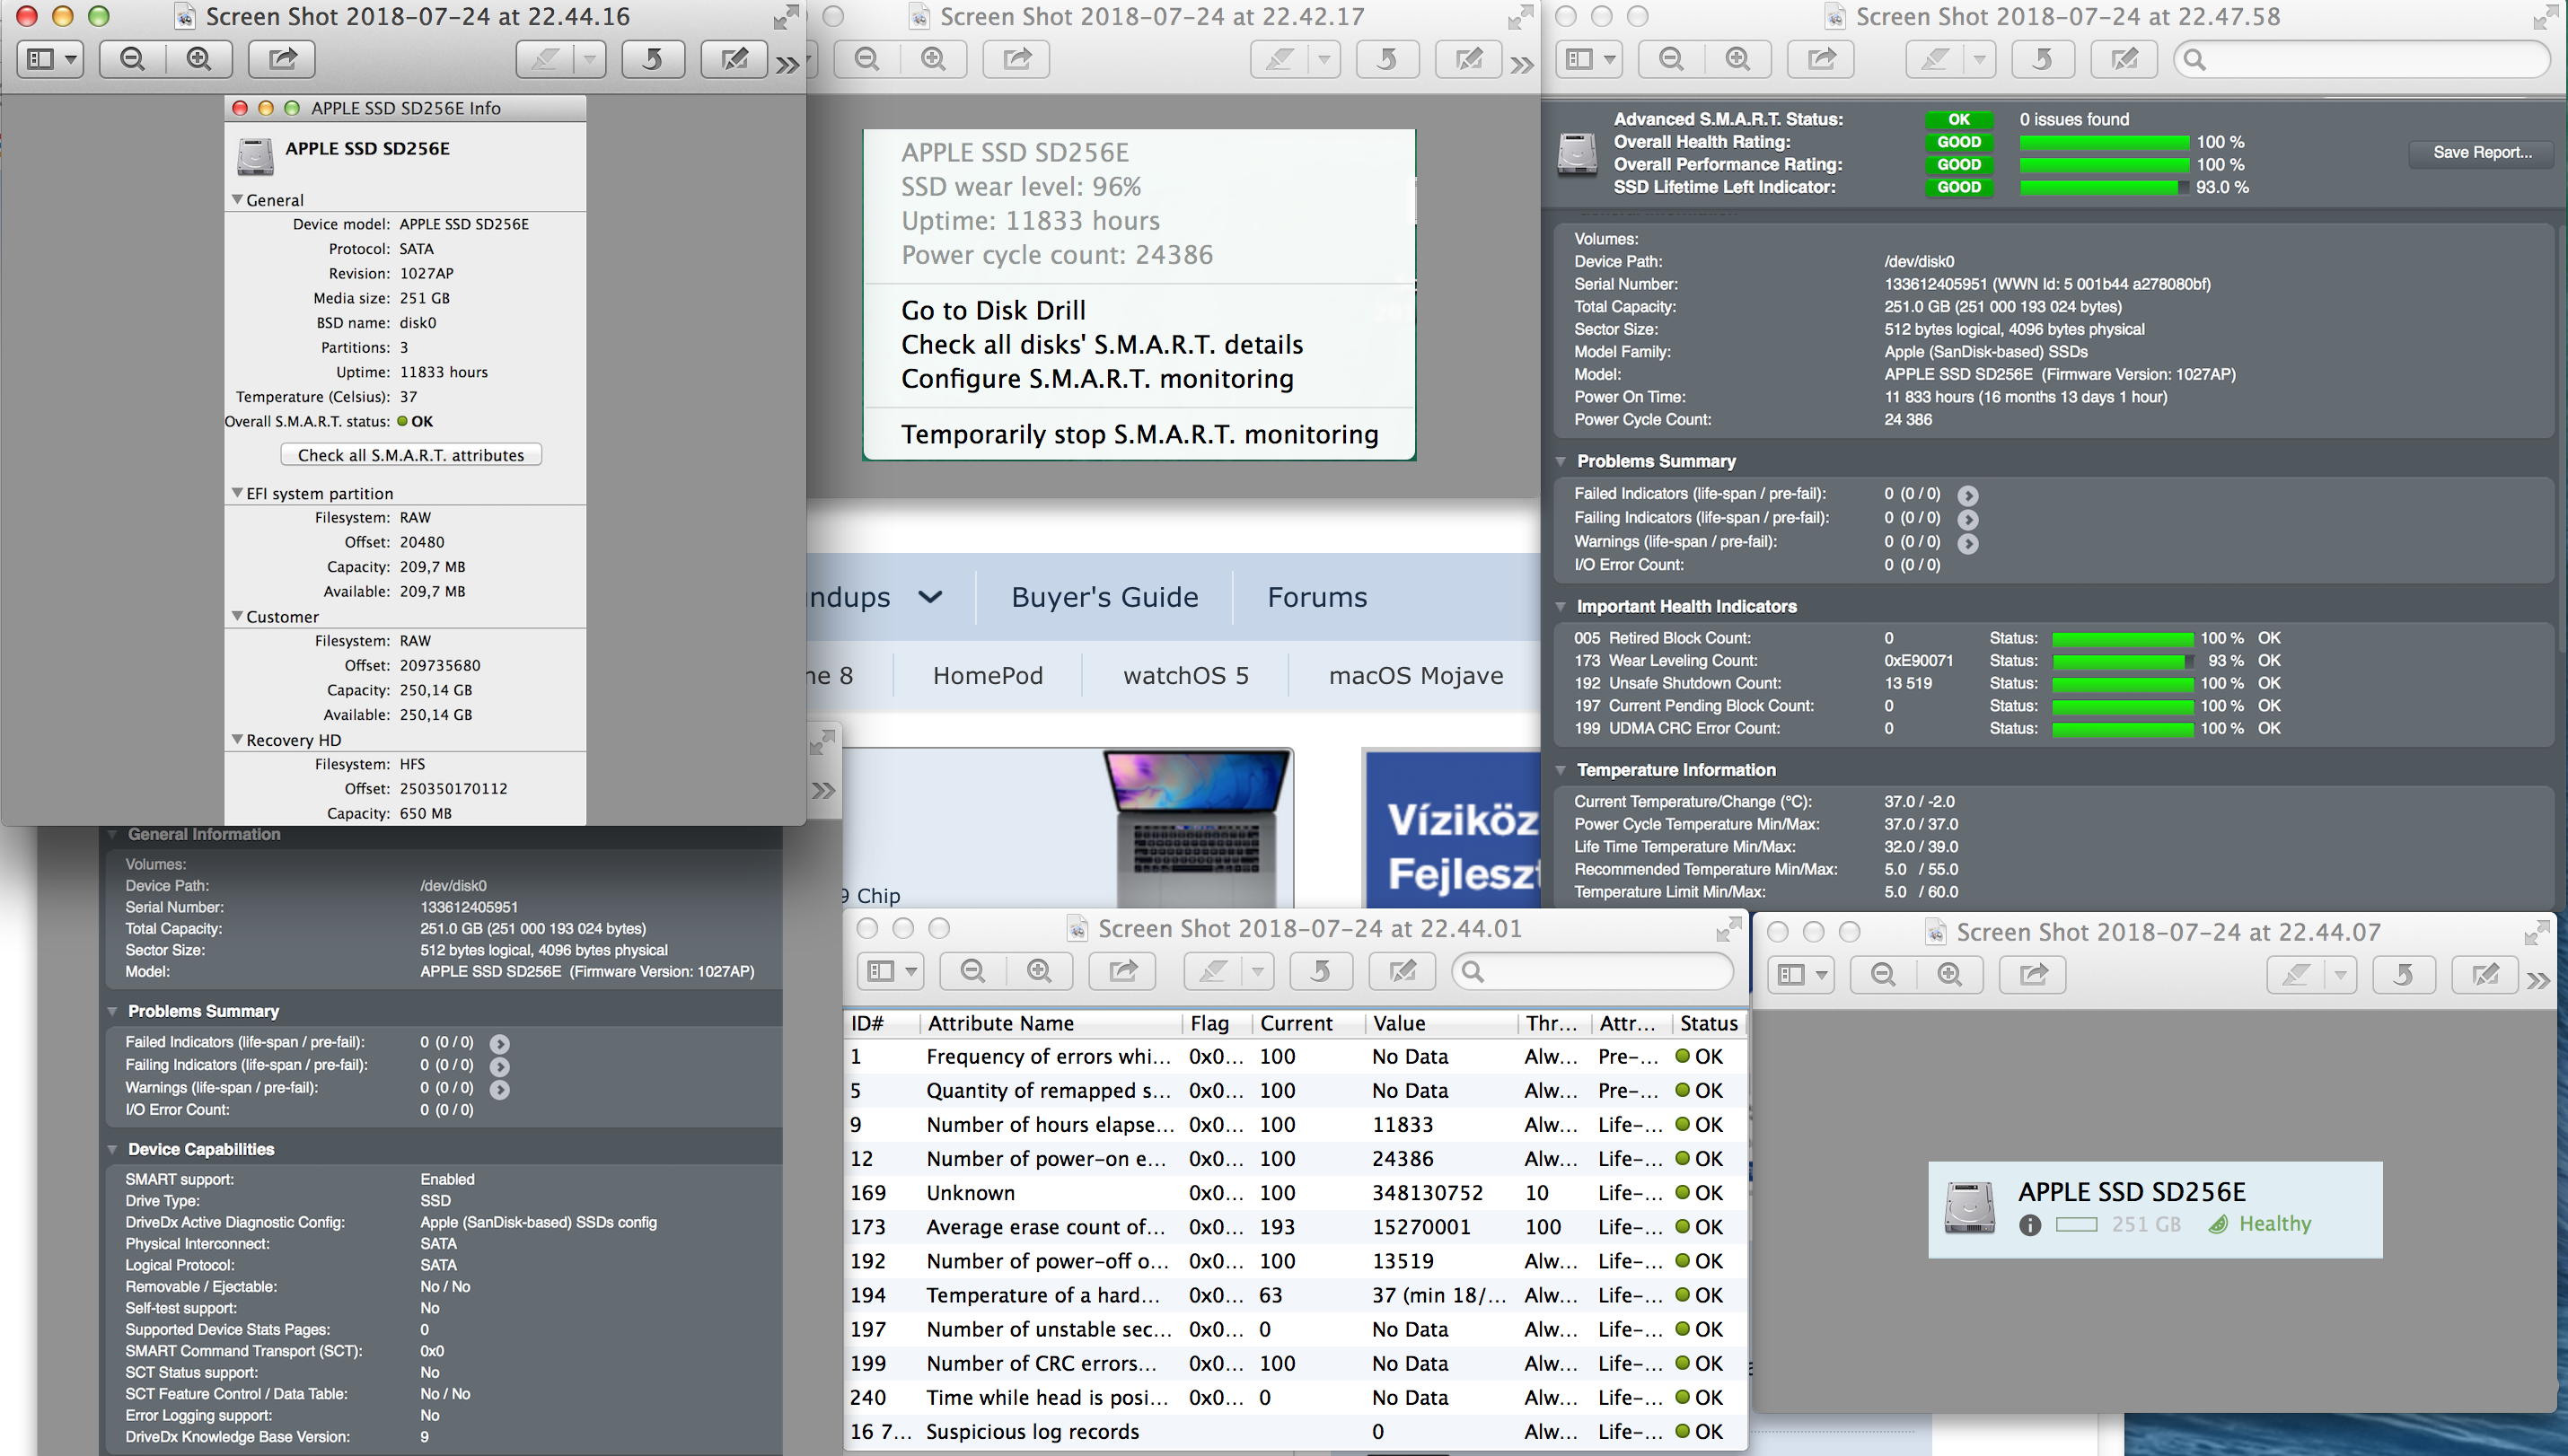Open the watchOS 5 link
2568x1456 pixels.
(1186, 676)
